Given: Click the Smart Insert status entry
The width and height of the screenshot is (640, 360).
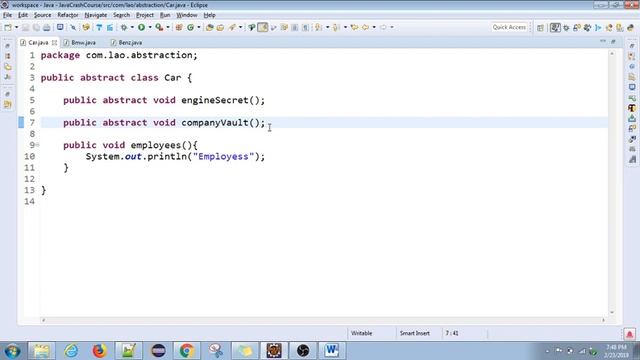Looking at the screenshot, I should point(415,333).
